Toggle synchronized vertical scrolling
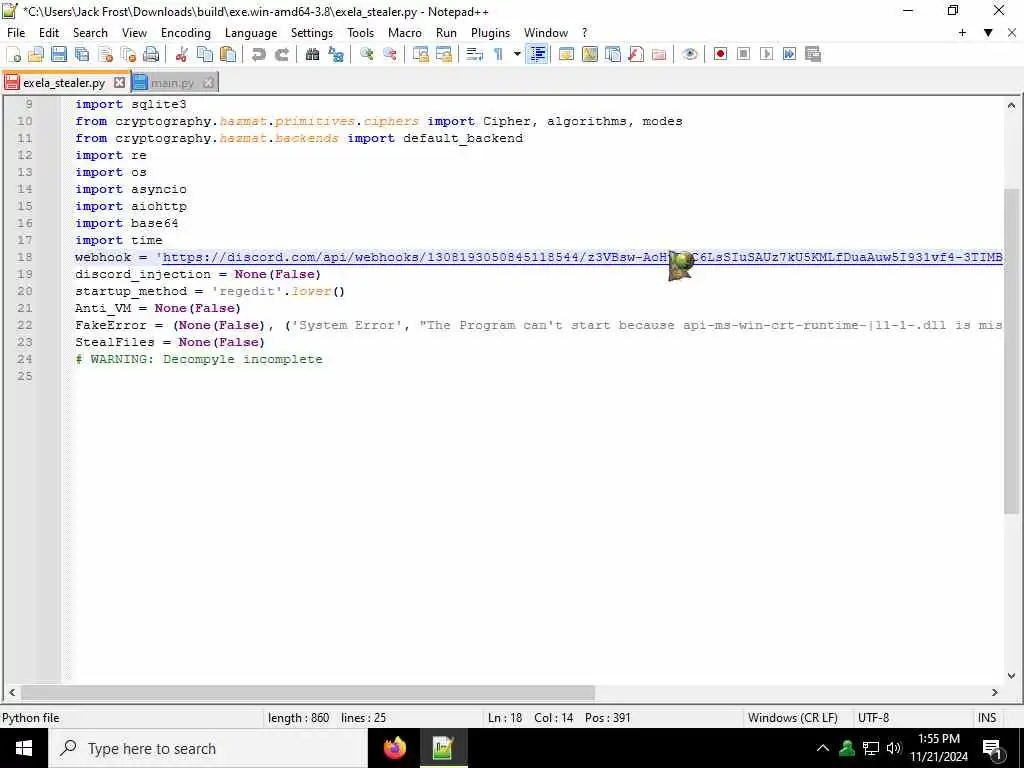Viewport: 1024px width, 768px height. (421, 54)
